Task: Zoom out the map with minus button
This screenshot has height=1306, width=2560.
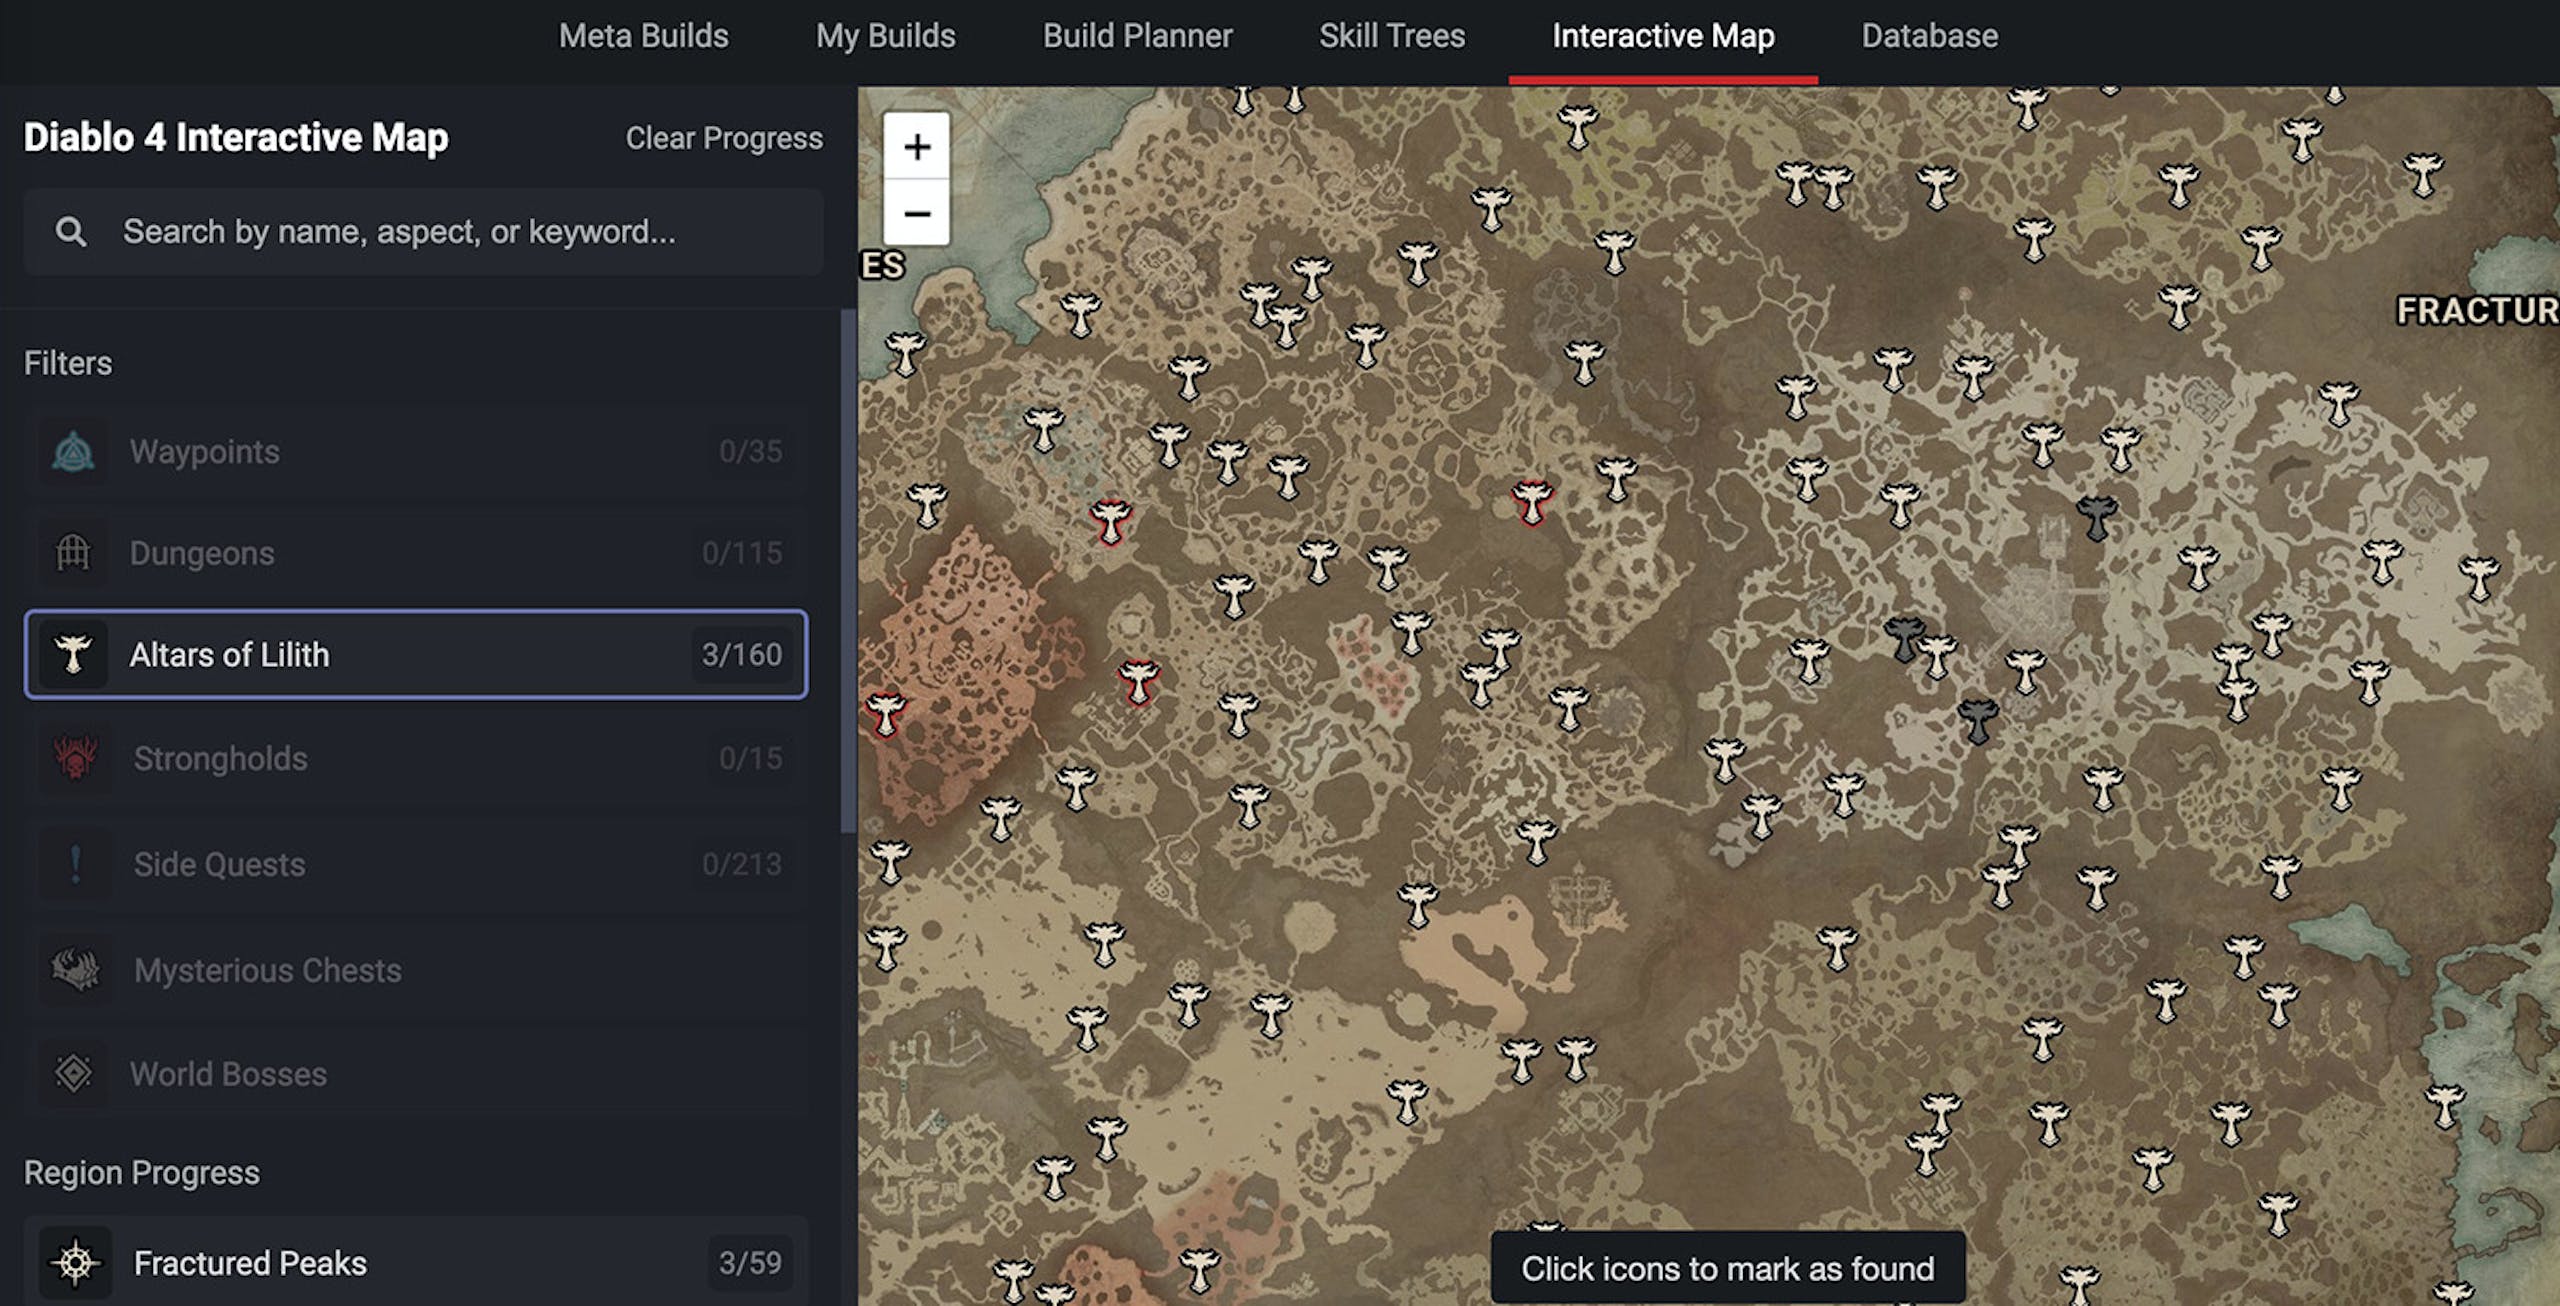Action: pos(917,213)
